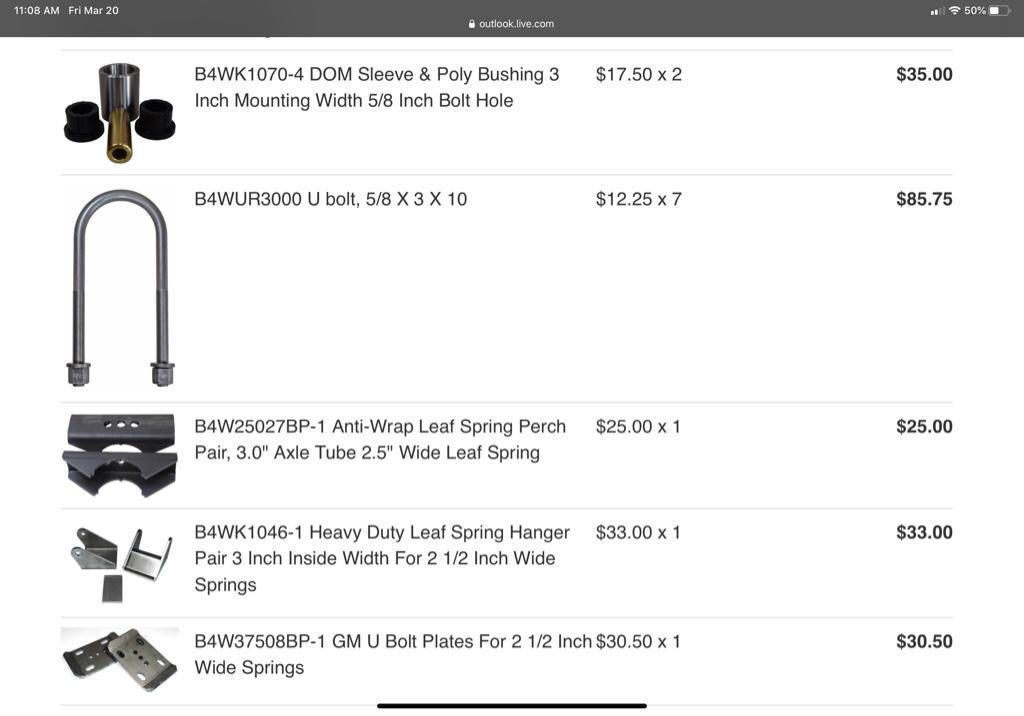This screenshot has width=1024, height=716.
Task: Tap the home indicator bar at bottom
Action: pos(512,706)
